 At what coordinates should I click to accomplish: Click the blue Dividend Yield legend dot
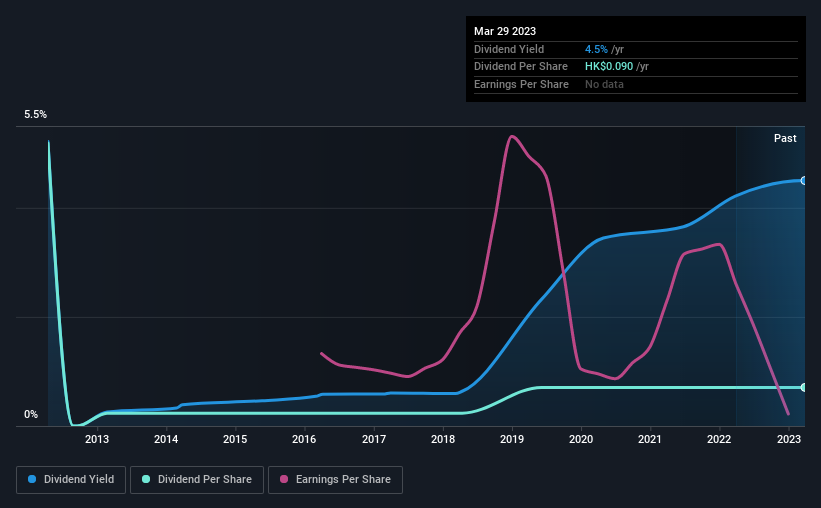pyautogui.click(x=32, y=479)
